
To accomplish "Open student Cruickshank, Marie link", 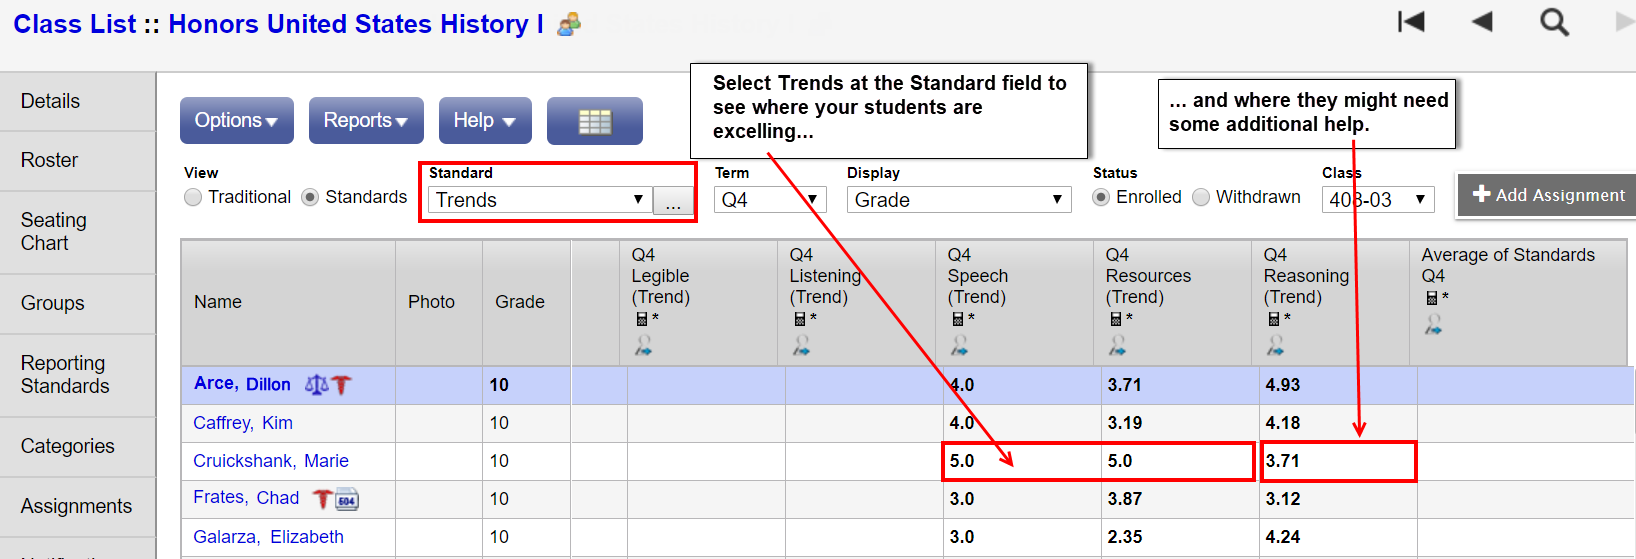I will (271, 461).
